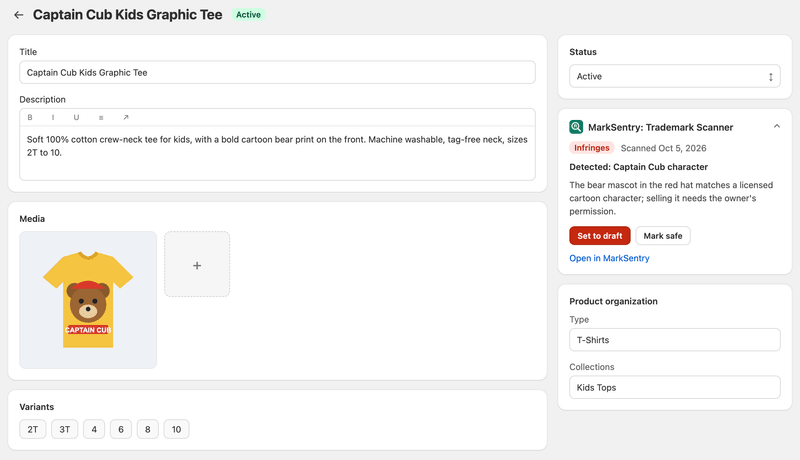Viewport: 800px width, 460px height.
Task: Select the 2T variant chip
Action: coord(33,429)
